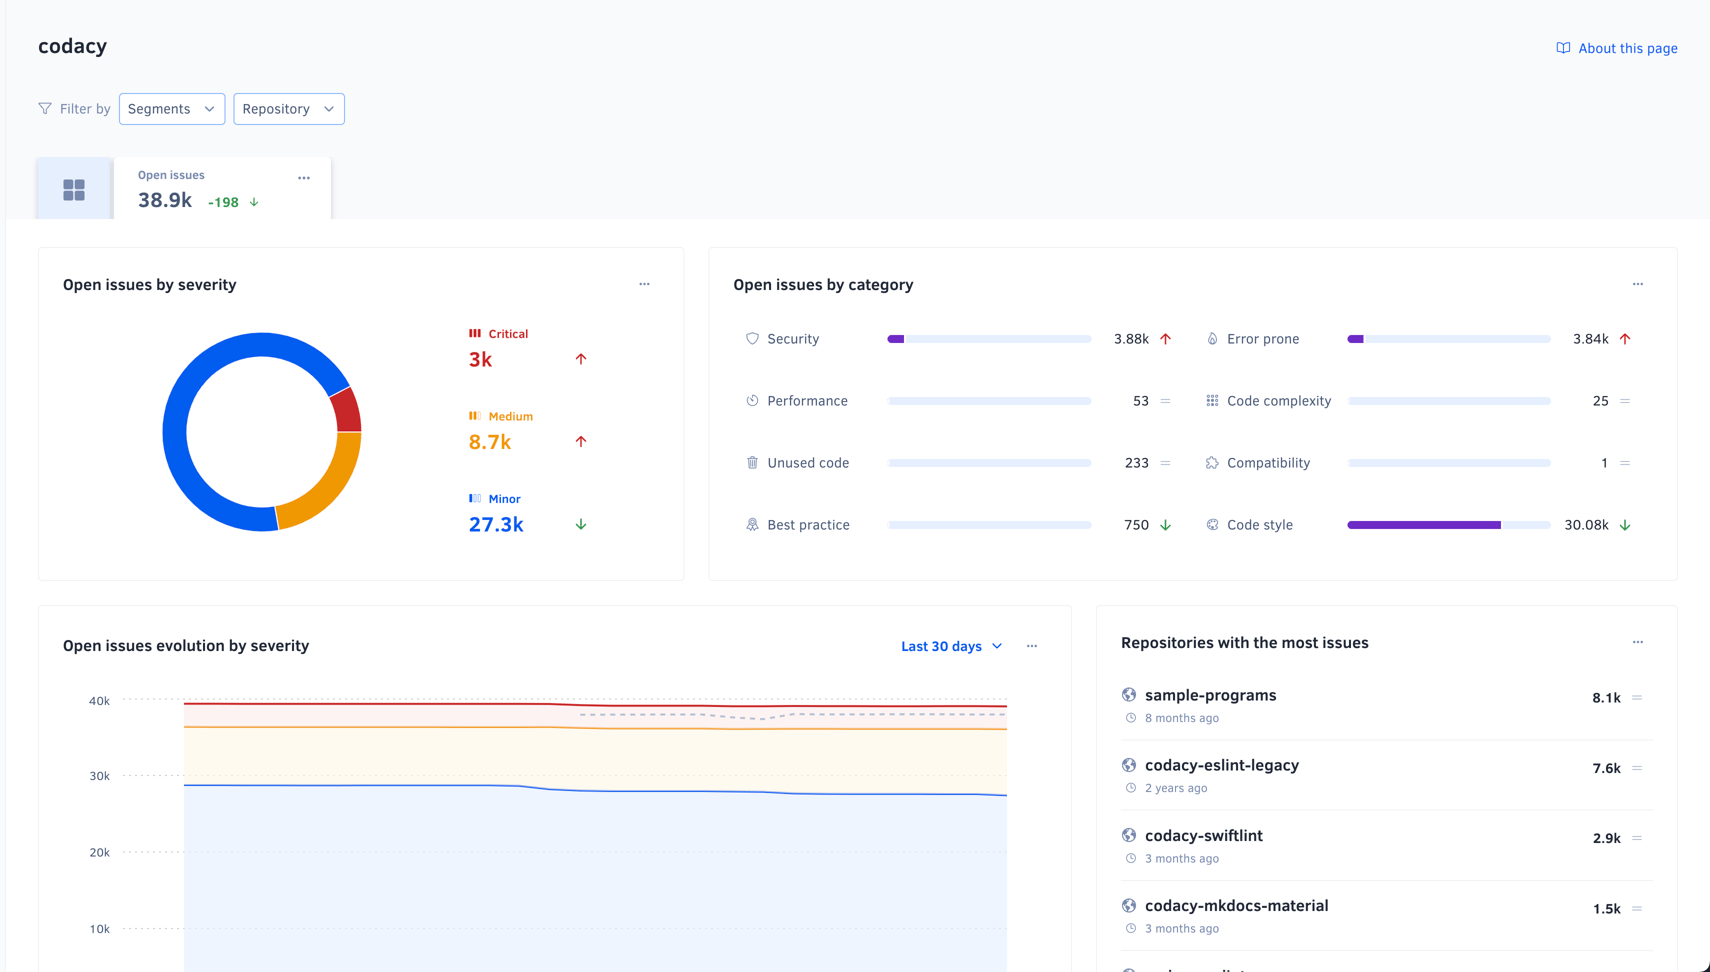Select the Medium severity count 8.7k

coord(490,442)
